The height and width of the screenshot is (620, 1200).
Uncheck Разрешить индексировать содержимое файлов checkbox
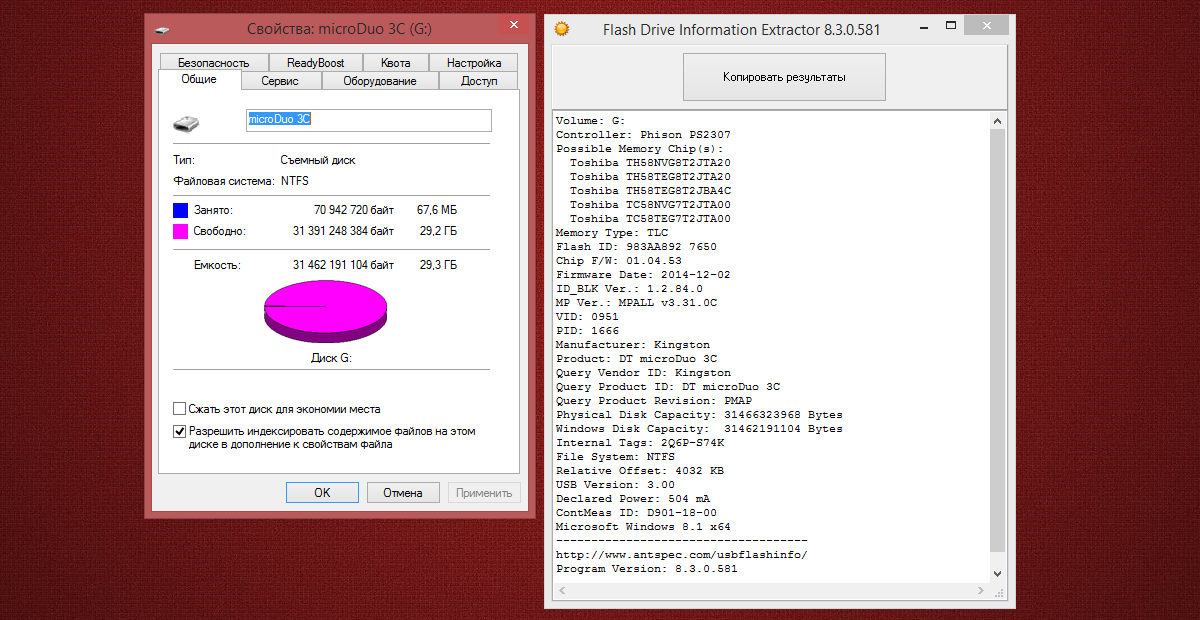pyautogui.click(x=180, y=431)
